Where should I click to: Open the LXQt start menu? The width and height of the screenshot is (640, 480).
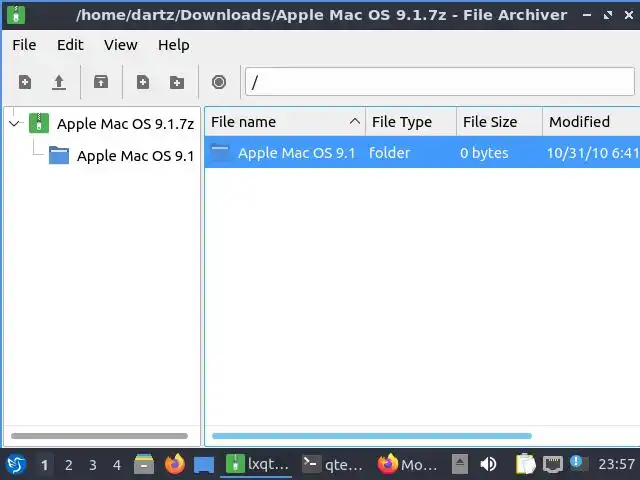pos(16,464)
